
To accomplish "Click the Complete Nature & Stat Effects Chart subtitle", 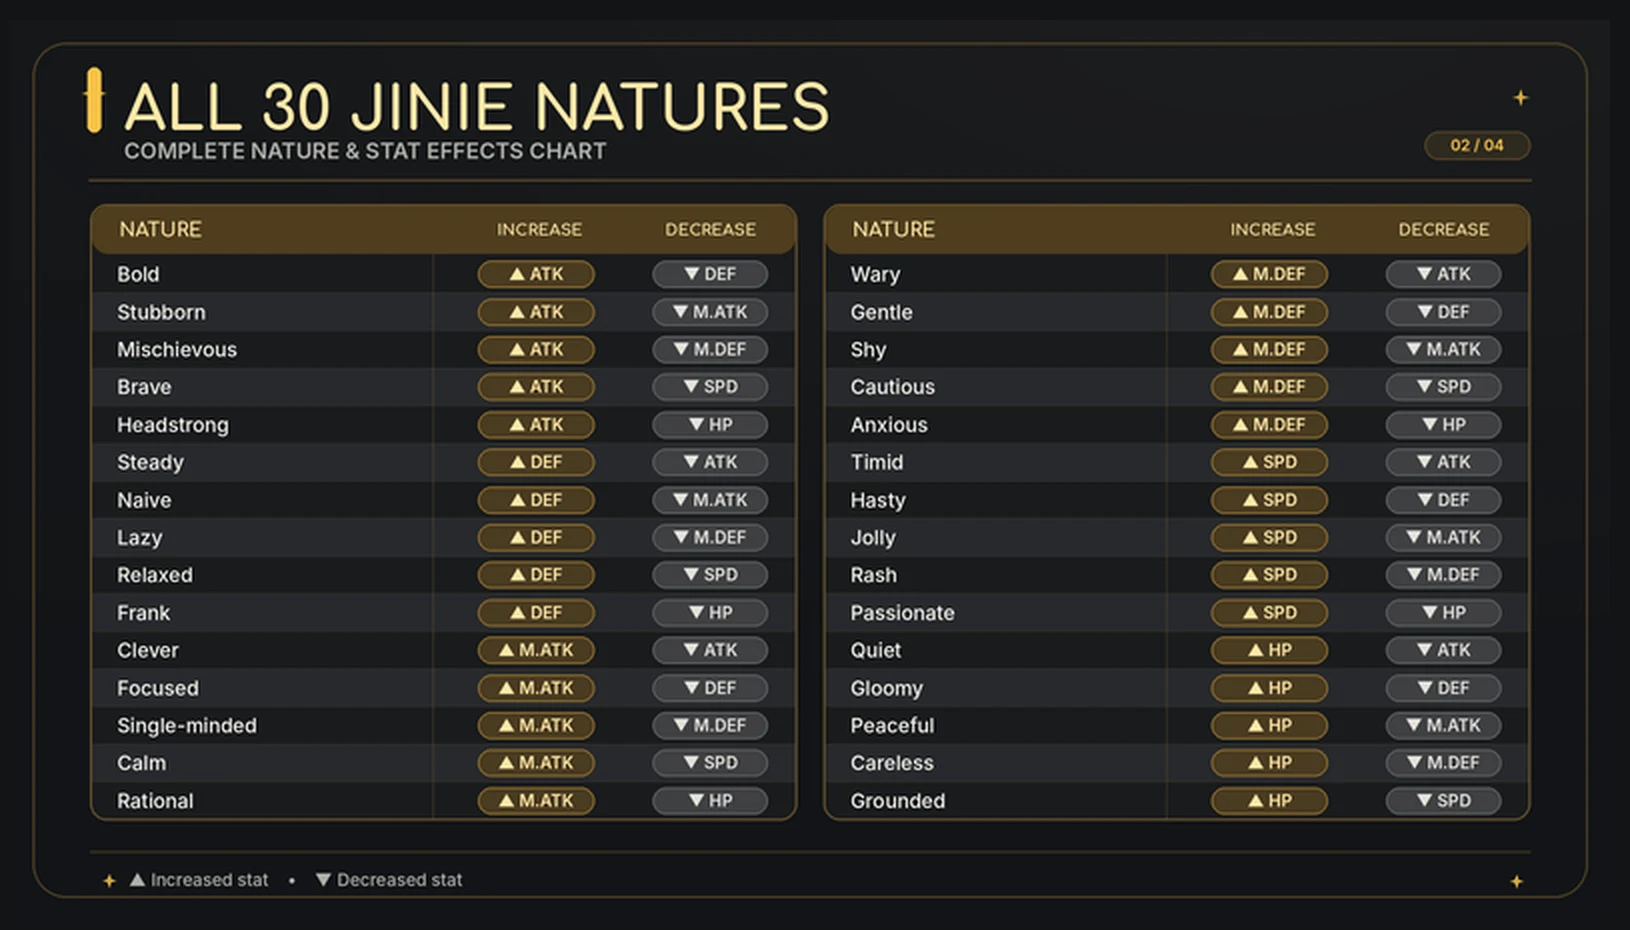I will pyautogui.click(x=365, y=151).
